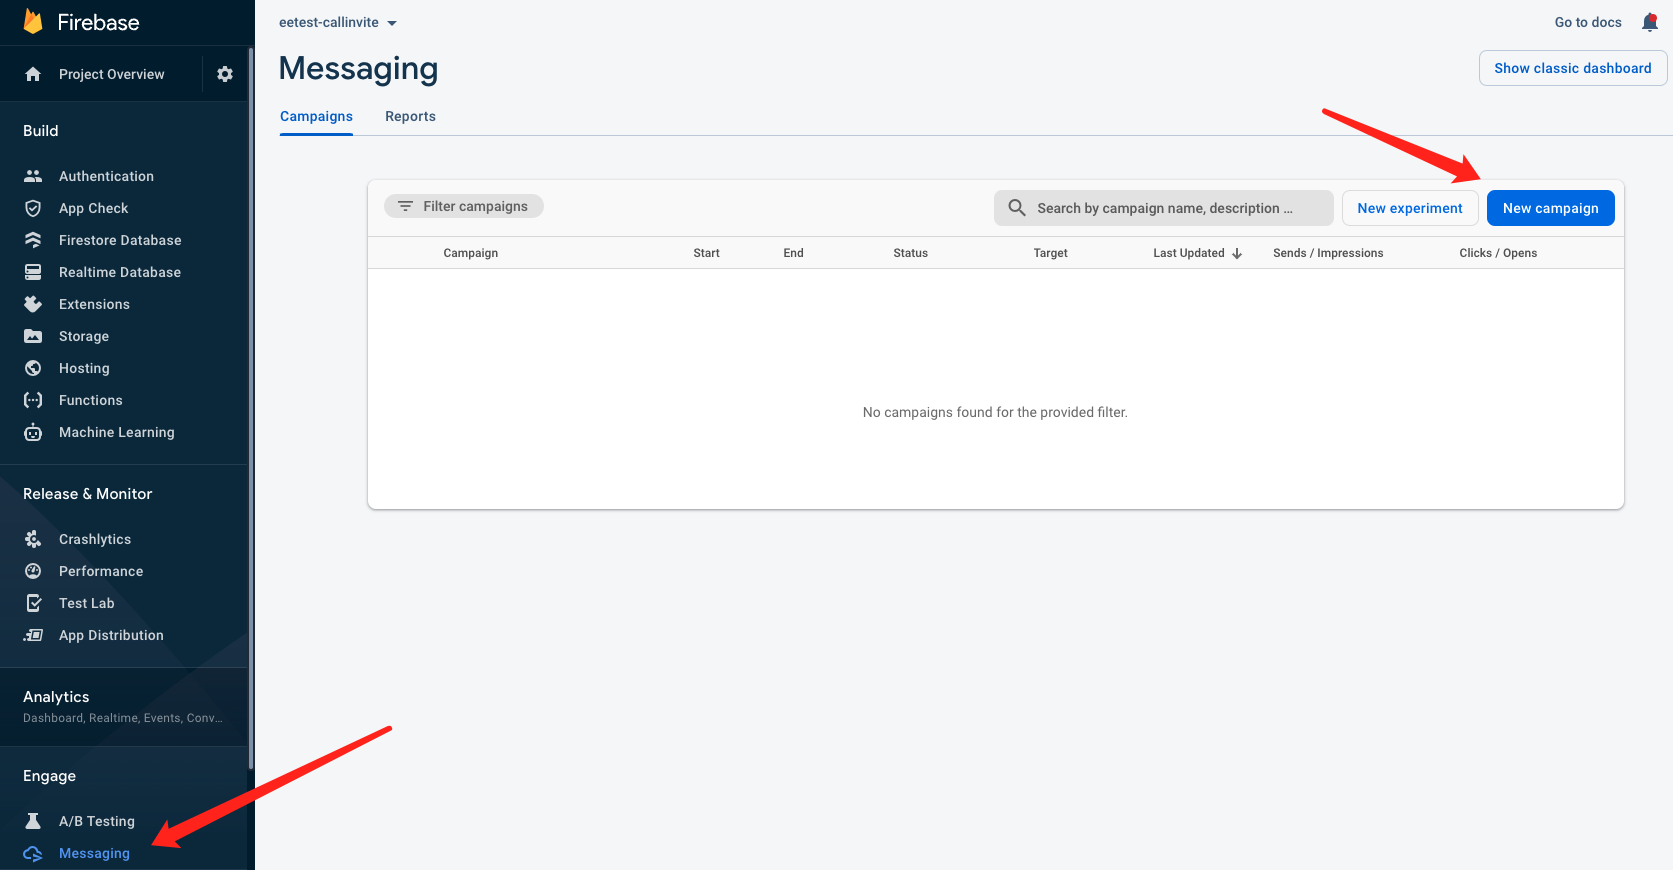Switch to the Reports tab
This screenshot has width=1673, height=870.
click(410, 116)
